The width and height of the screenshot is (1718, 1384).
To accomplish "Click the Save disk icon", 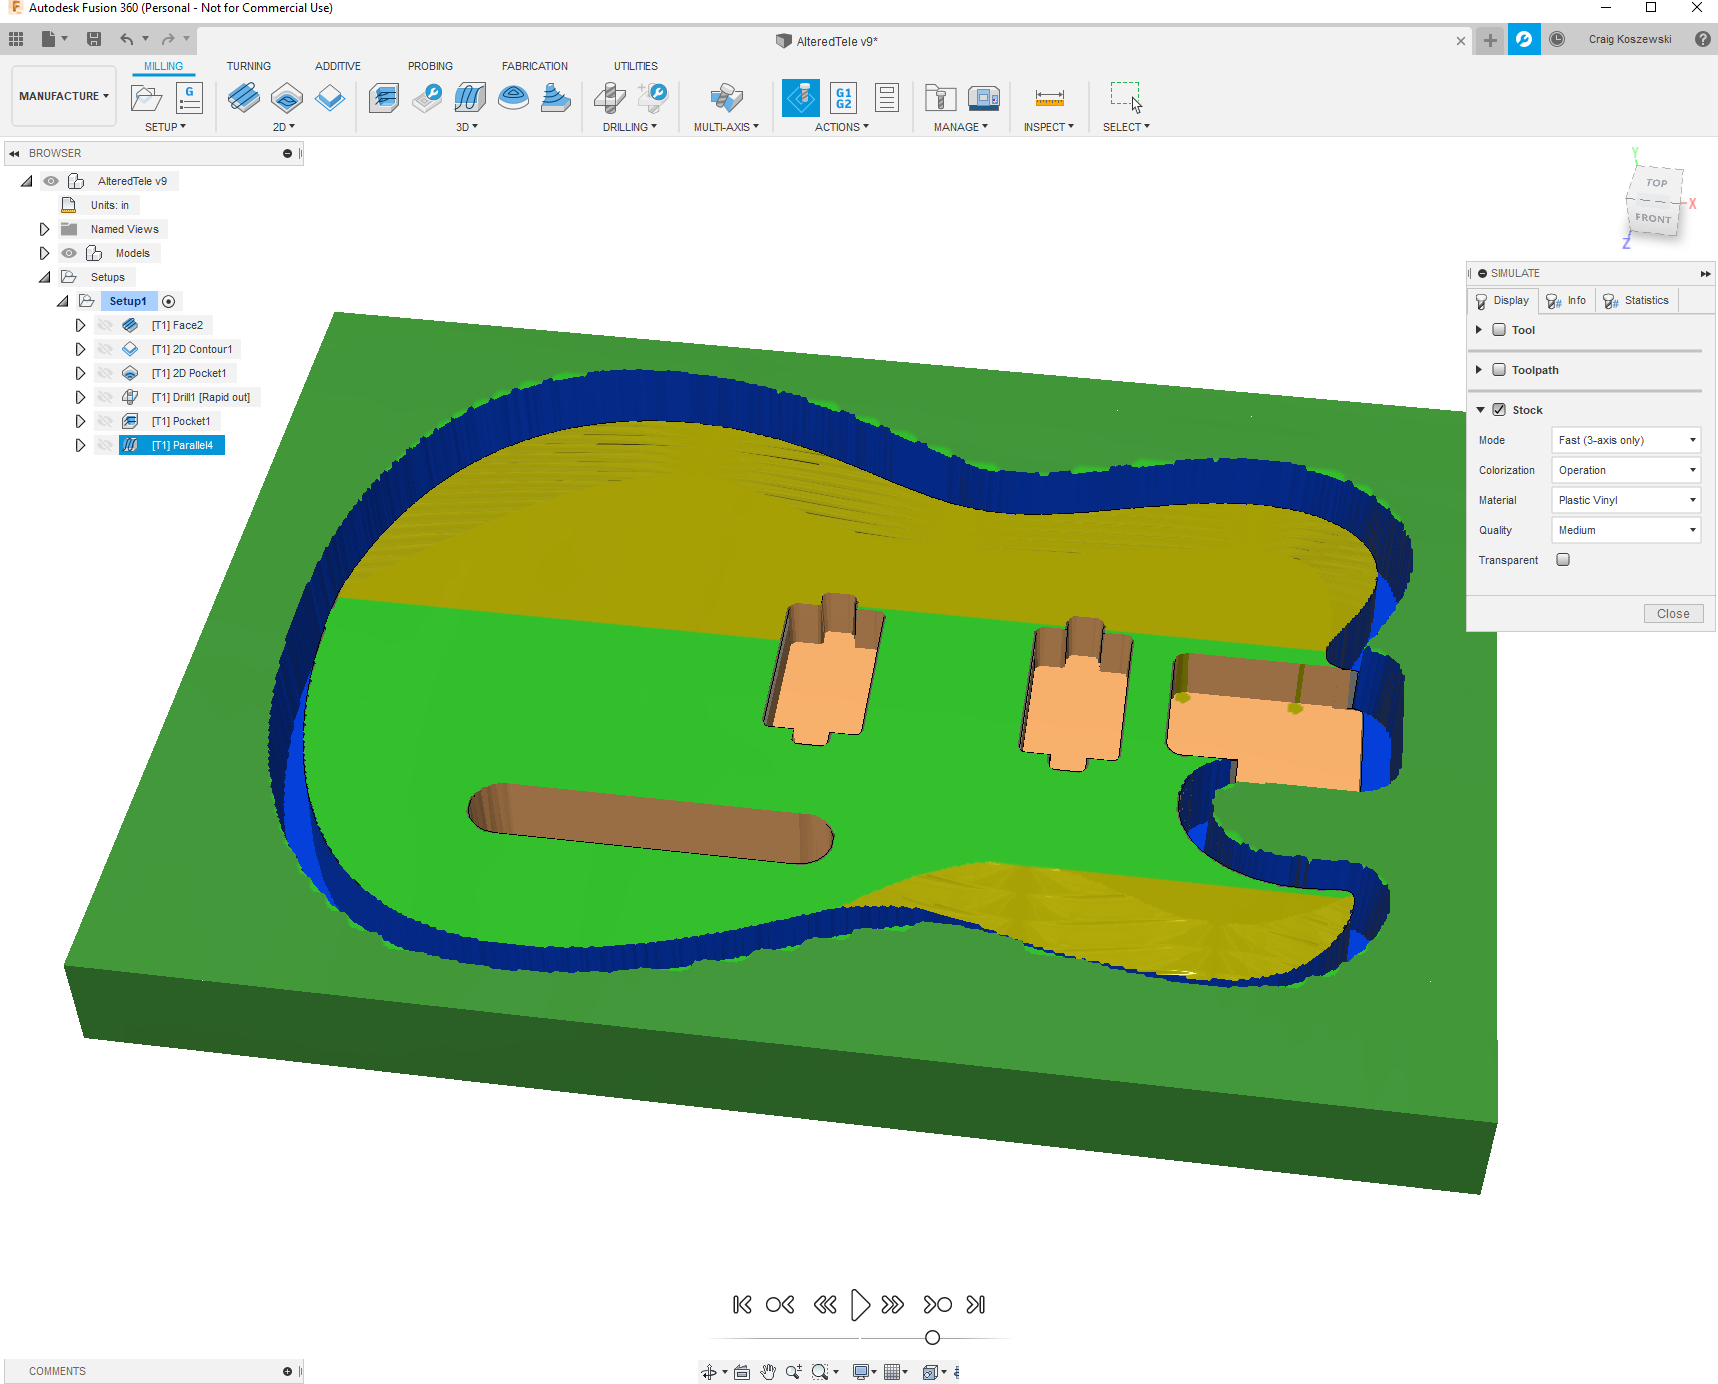I will [x=94, y=39].
